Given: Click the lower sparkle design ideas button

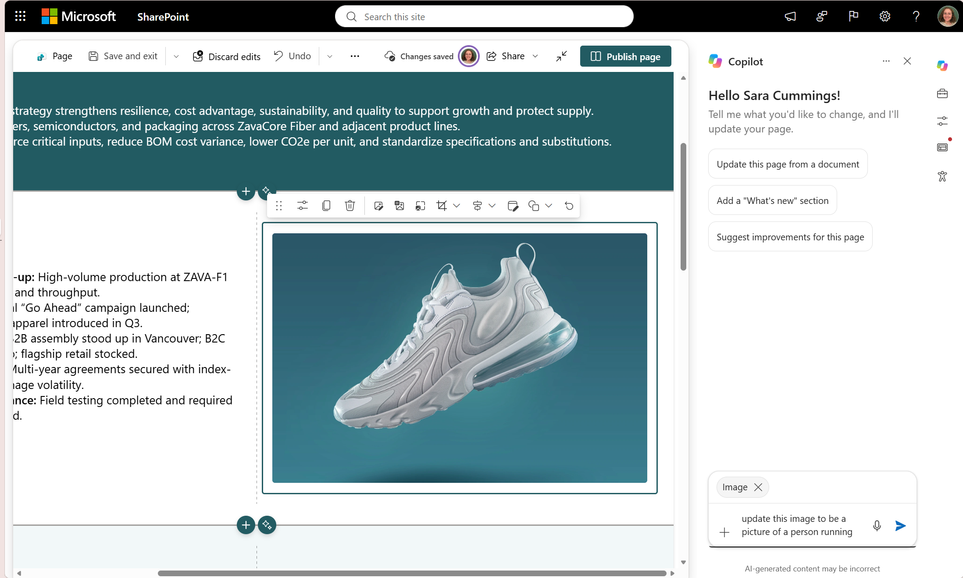Looking at the screenshot, I should click(267, 525).
